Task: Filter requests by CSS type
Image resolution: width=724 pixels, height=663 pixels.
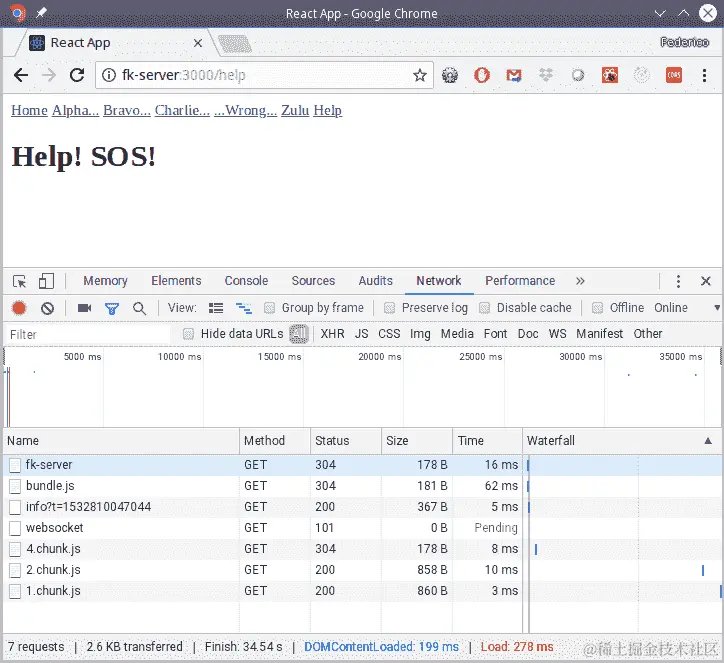Action: coord(389,334)
